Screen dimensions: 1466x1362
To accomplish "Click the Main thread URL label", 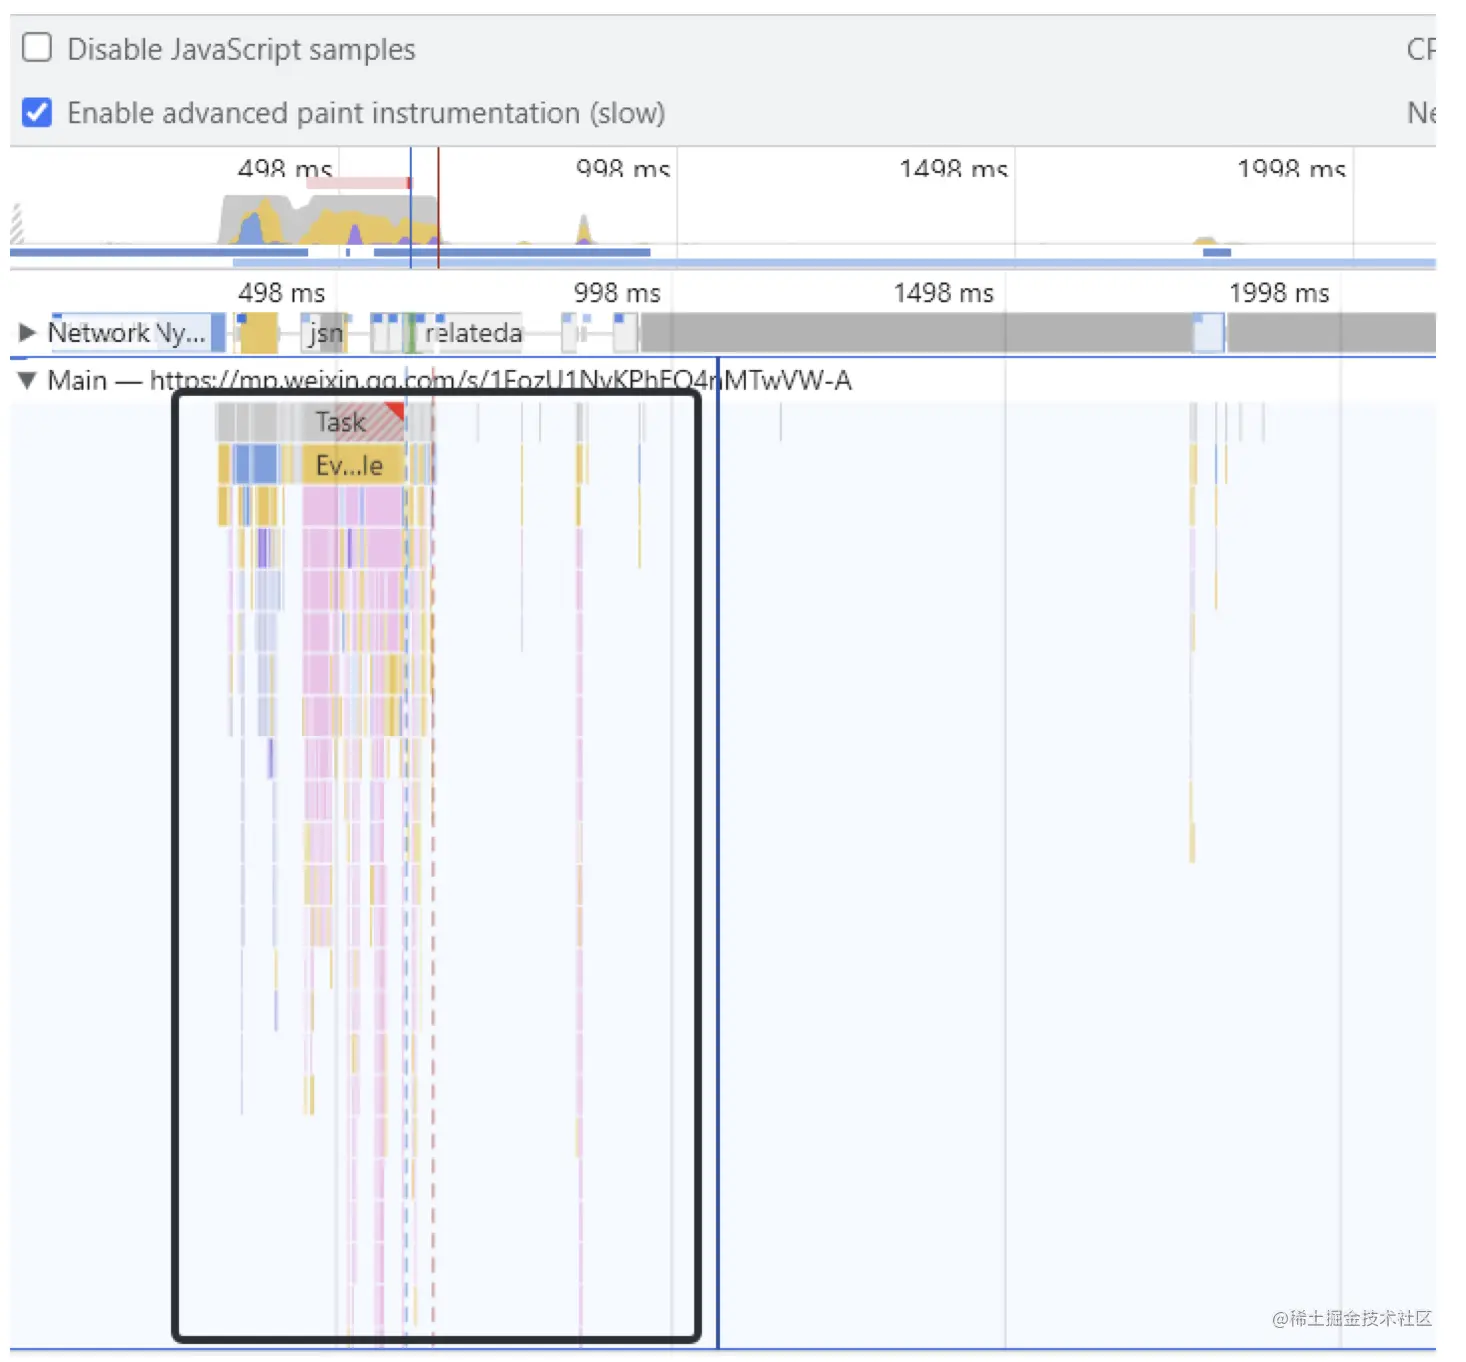I will point(500,380).
